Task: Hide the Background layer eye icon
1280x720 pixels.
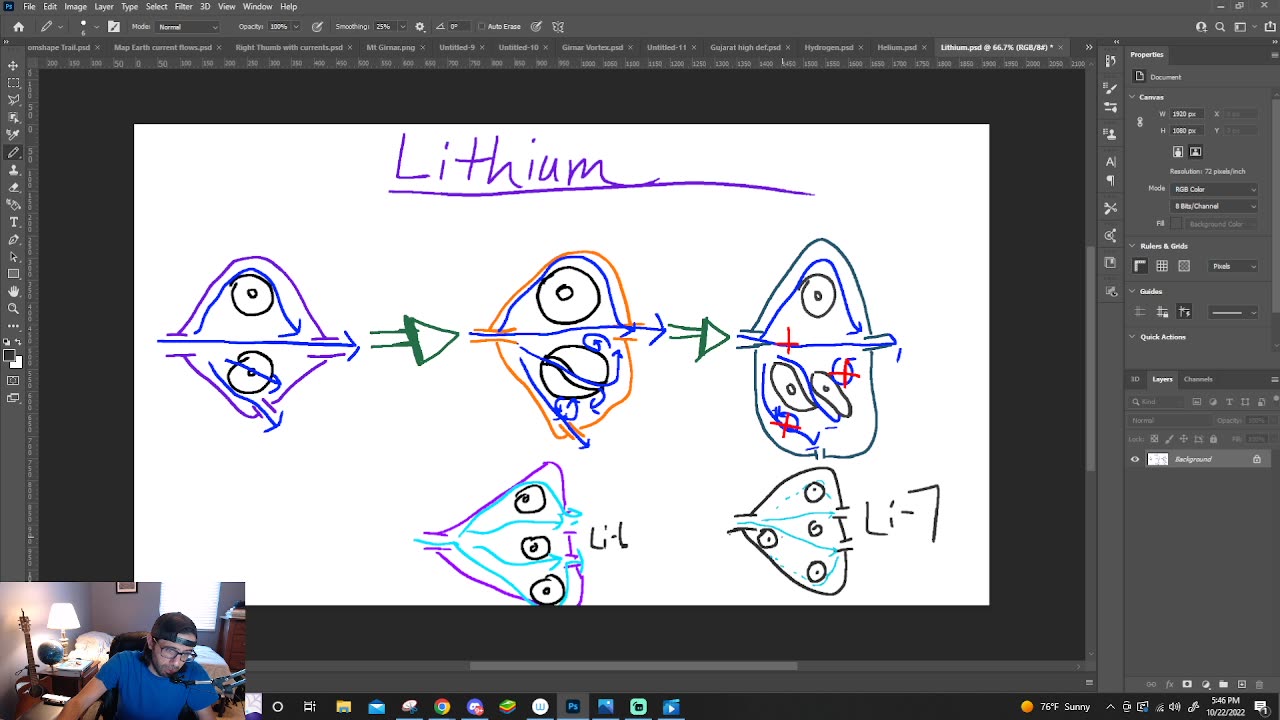Action: (x=1135, y=460)
